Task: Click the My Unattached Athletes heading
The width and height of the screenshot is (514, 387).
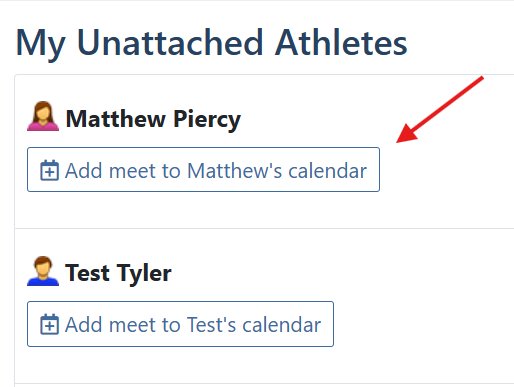Action: click(x=211, y=43)
